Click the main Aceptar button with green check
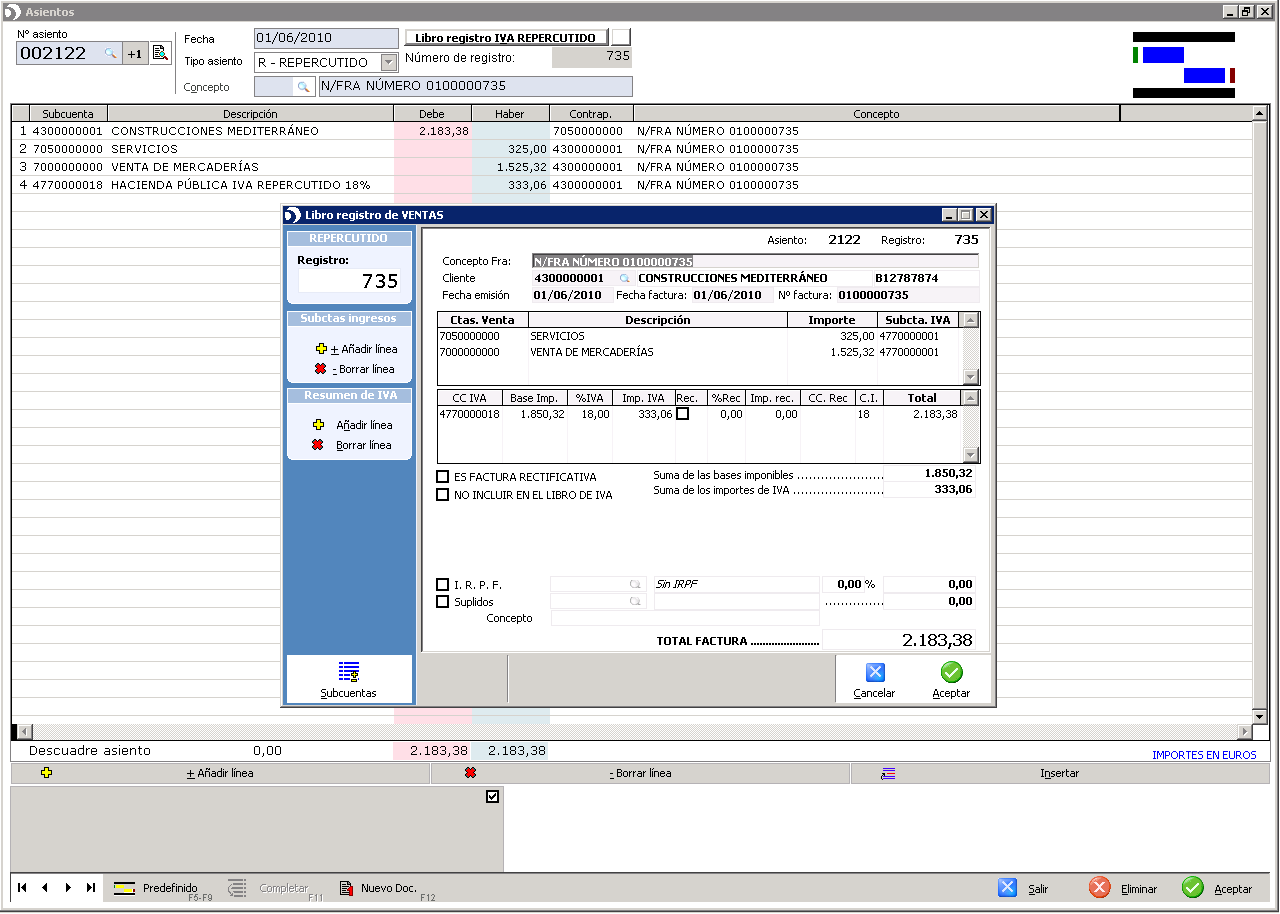The width and height of the screenshot is (1280, 914). point(1217,888)
